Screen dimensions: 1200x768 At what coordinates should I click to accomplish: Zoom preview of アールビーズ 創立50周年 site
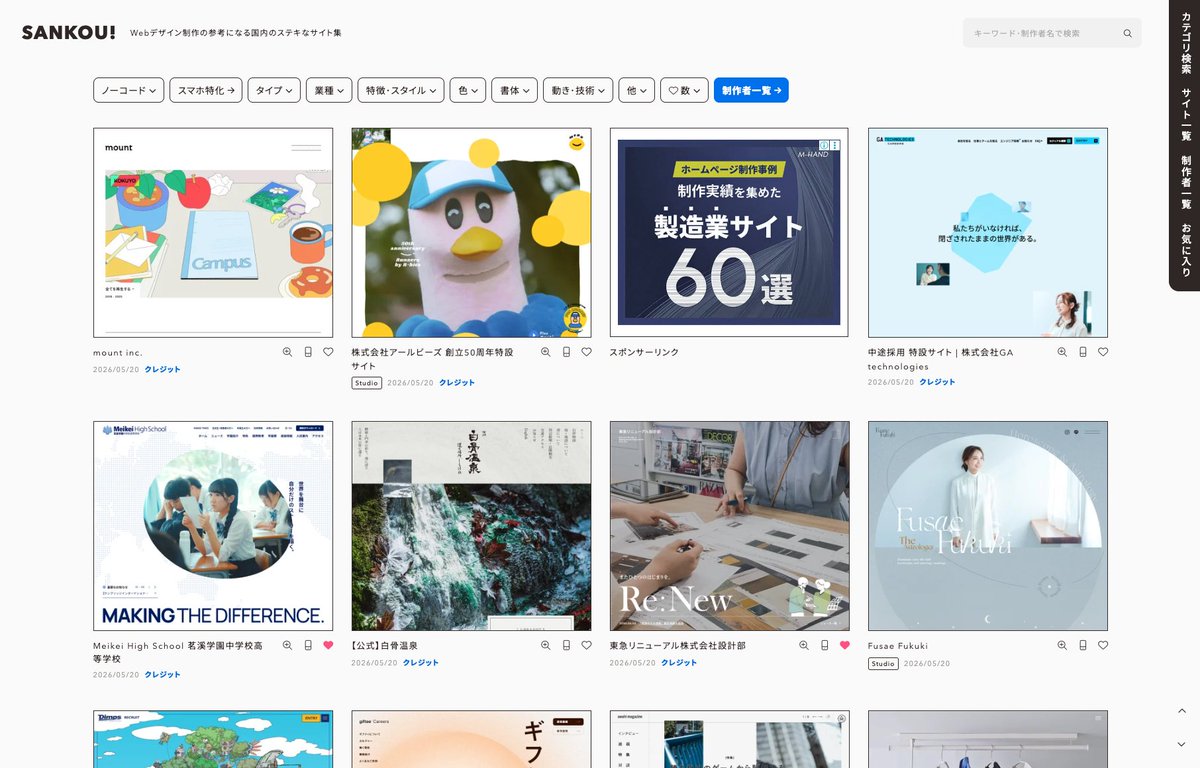click(546, 352)
